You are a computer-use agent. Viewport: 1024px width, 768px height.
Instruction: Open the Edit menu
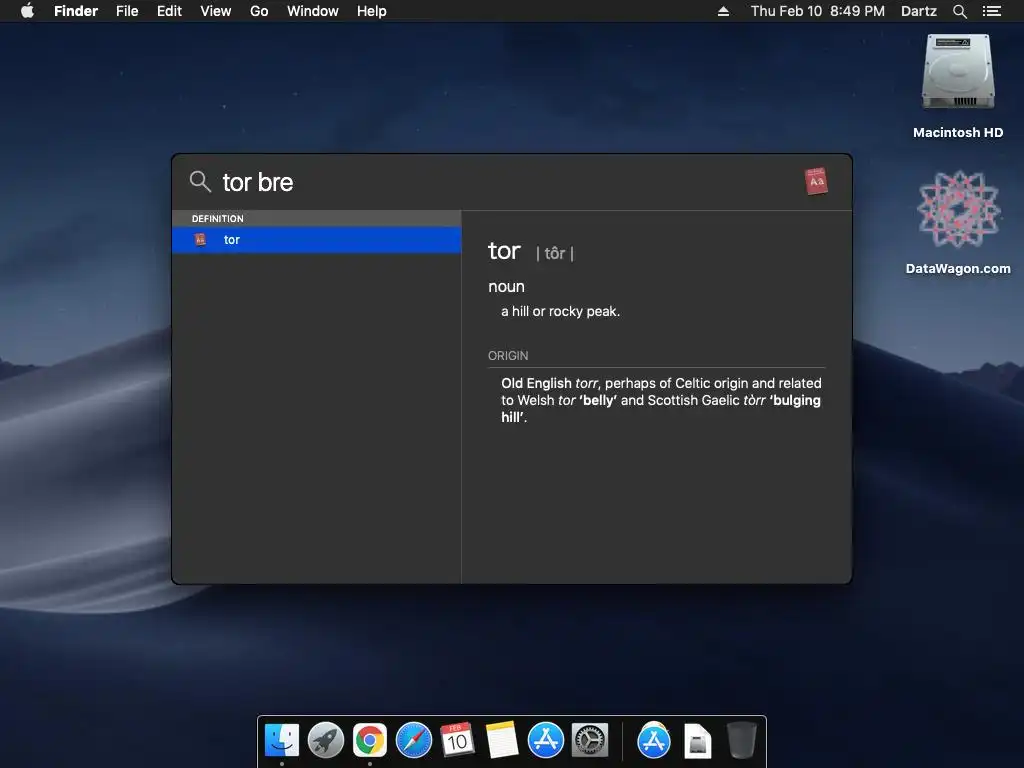pos(169,11)
